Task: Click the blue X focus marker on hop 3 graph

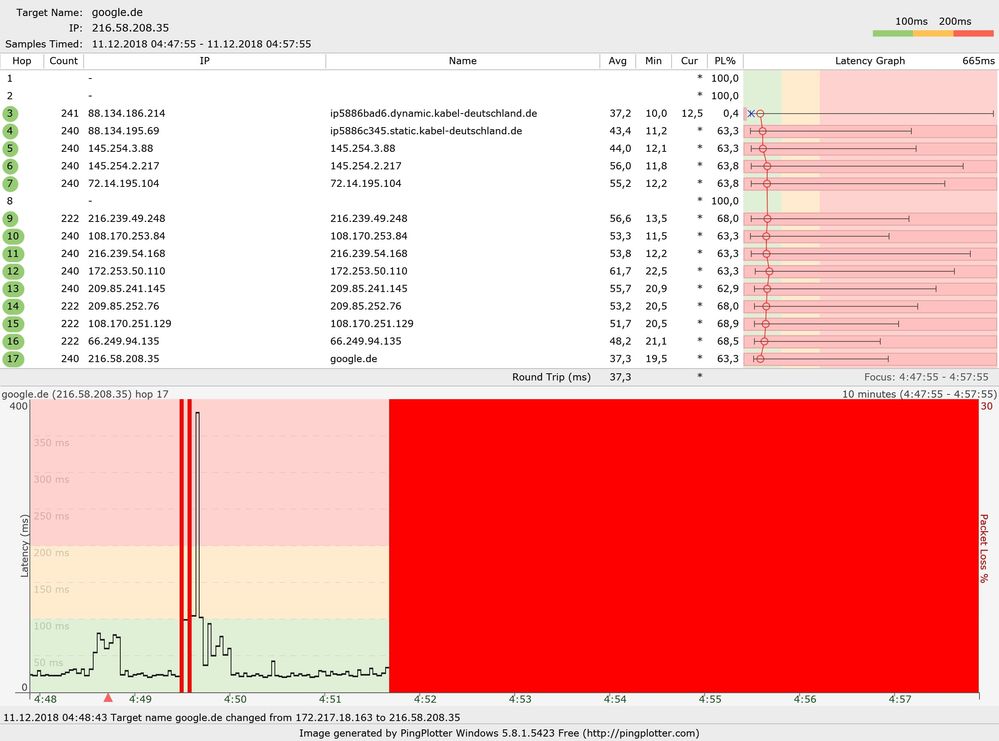Action: coord(752,113)
